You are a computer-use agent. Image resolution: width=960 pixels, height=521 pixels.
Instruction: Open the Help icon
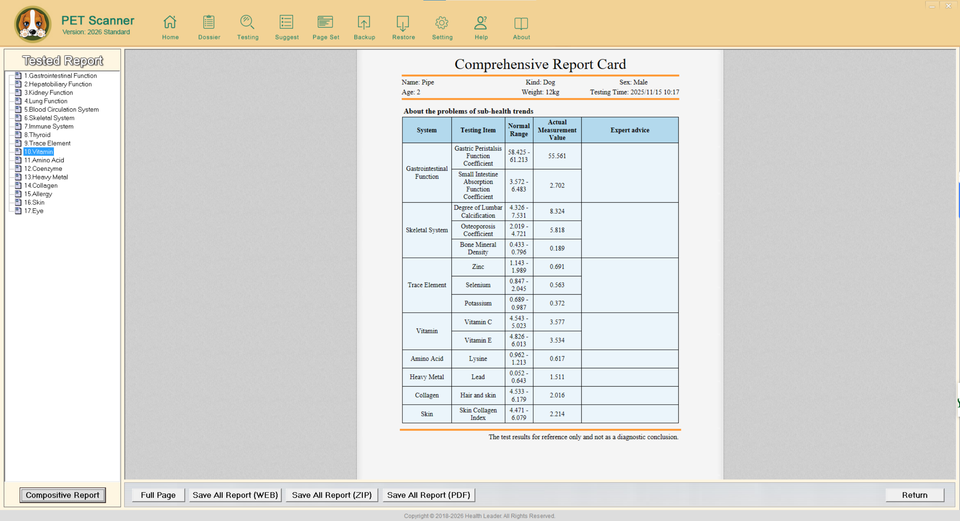click(x=481, y=28)
